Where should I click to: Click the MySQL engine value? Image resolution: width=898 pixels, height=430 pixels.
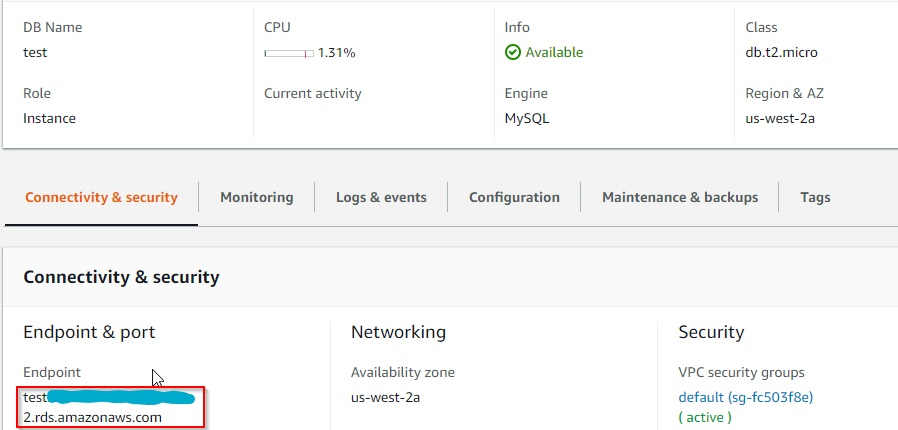(527, 118)
